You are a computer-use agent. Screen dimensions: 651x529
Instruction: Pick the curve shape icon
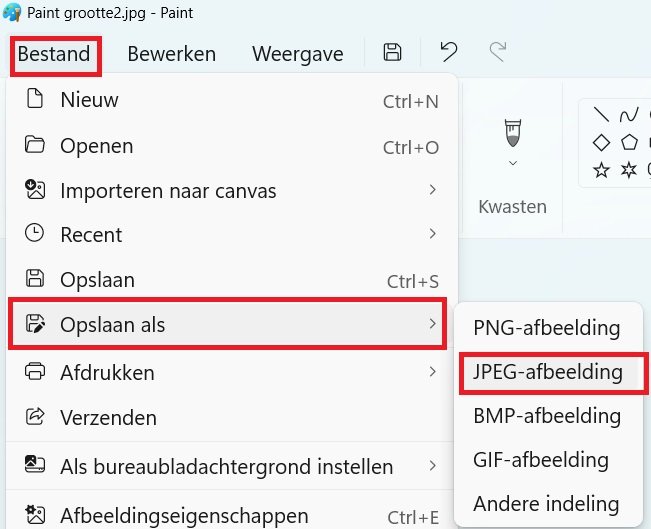(628, 114)
